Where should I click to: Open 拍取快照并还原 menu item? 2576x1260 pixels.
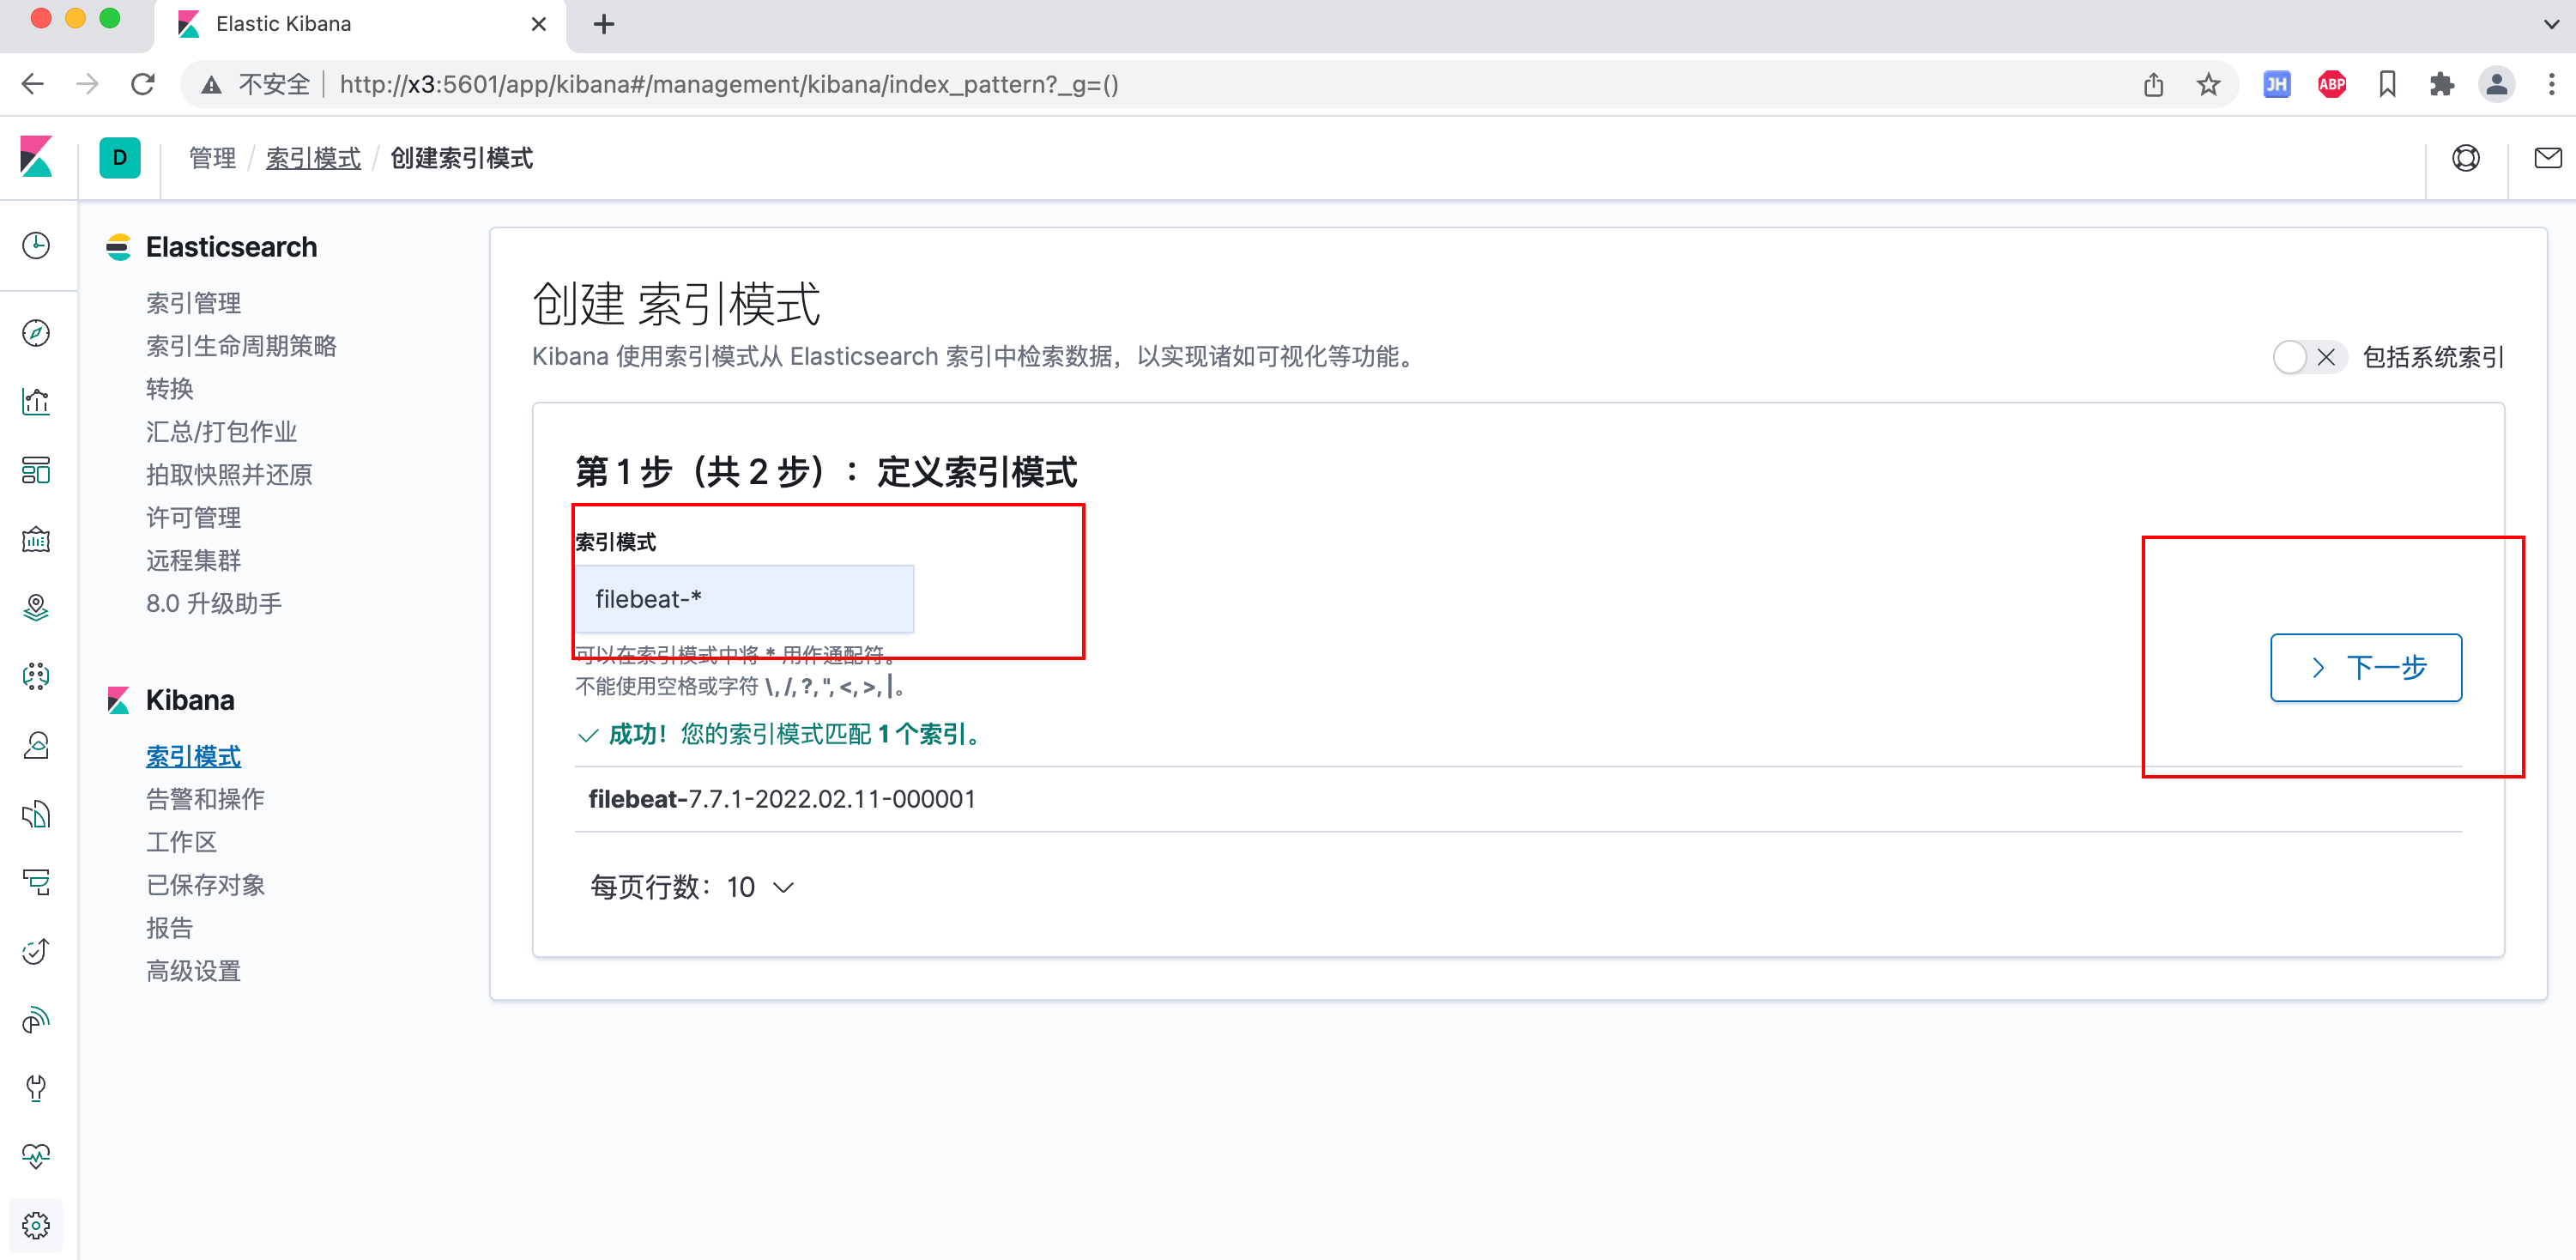pos(229,475)
